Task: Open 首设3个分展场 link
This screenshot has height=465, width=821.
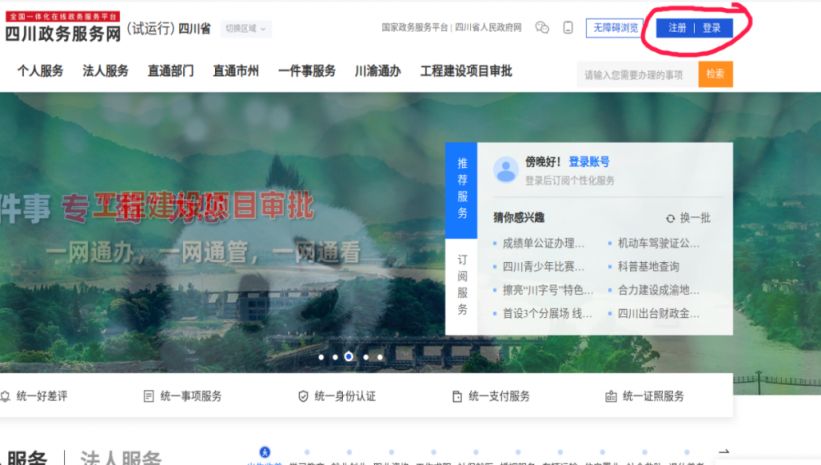Action: 547,314
